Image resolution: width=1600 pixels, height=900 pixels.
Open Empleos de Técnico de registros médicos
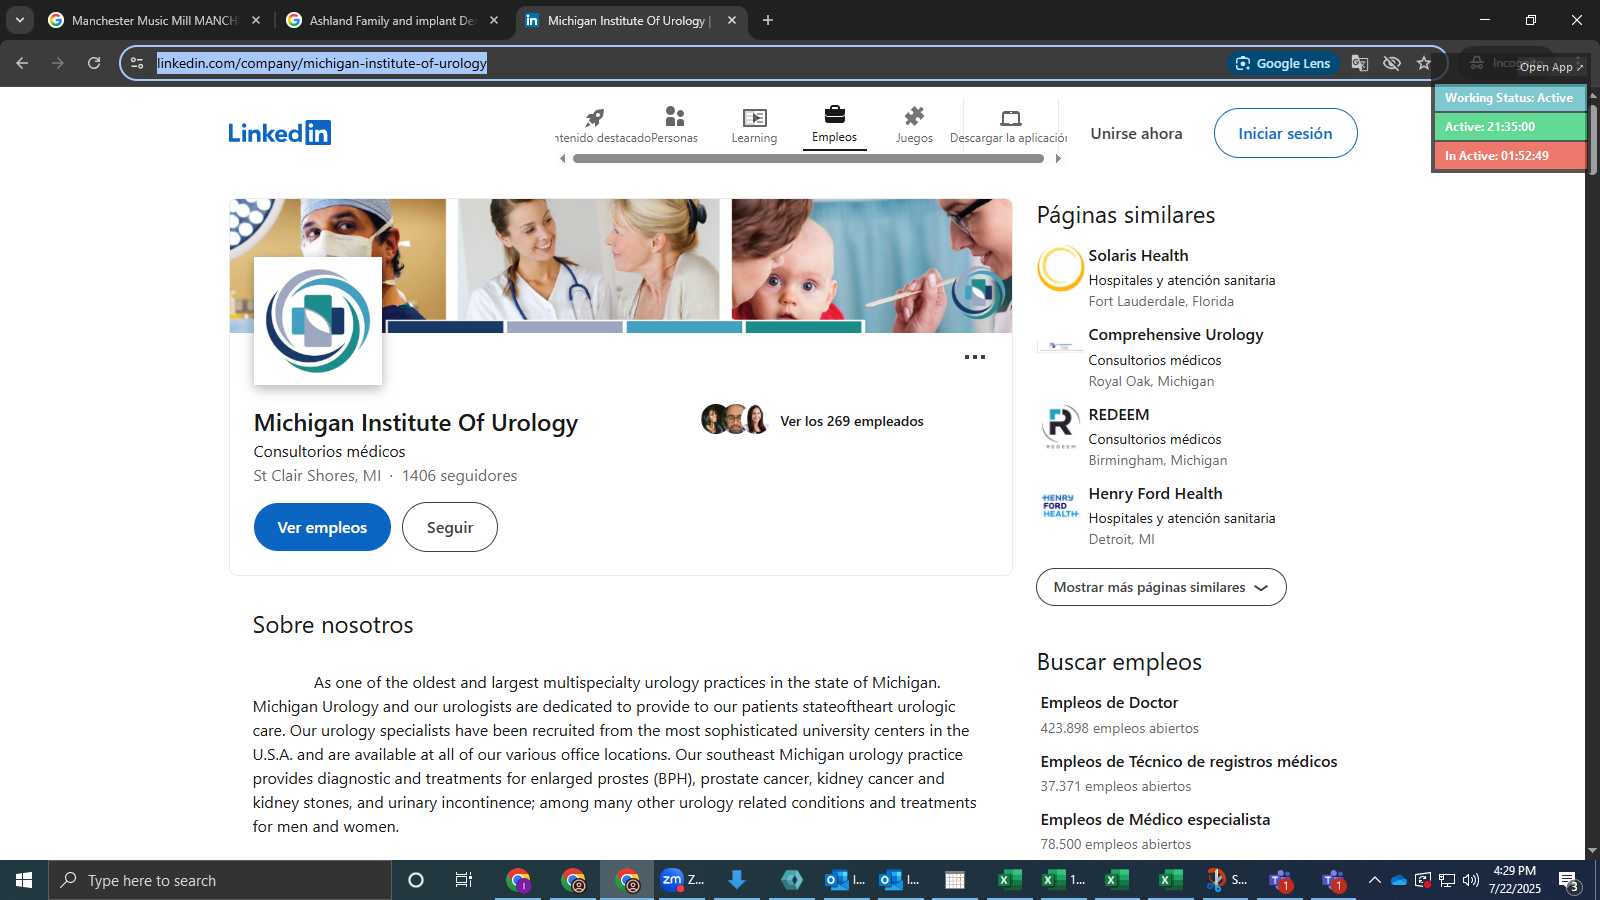pos(1188,761)
